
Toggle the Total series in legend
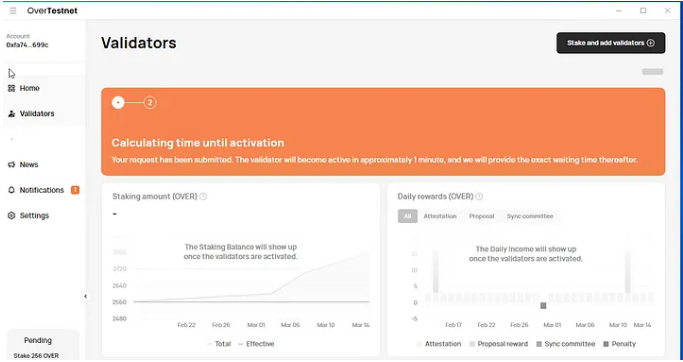tap(218, 344)
